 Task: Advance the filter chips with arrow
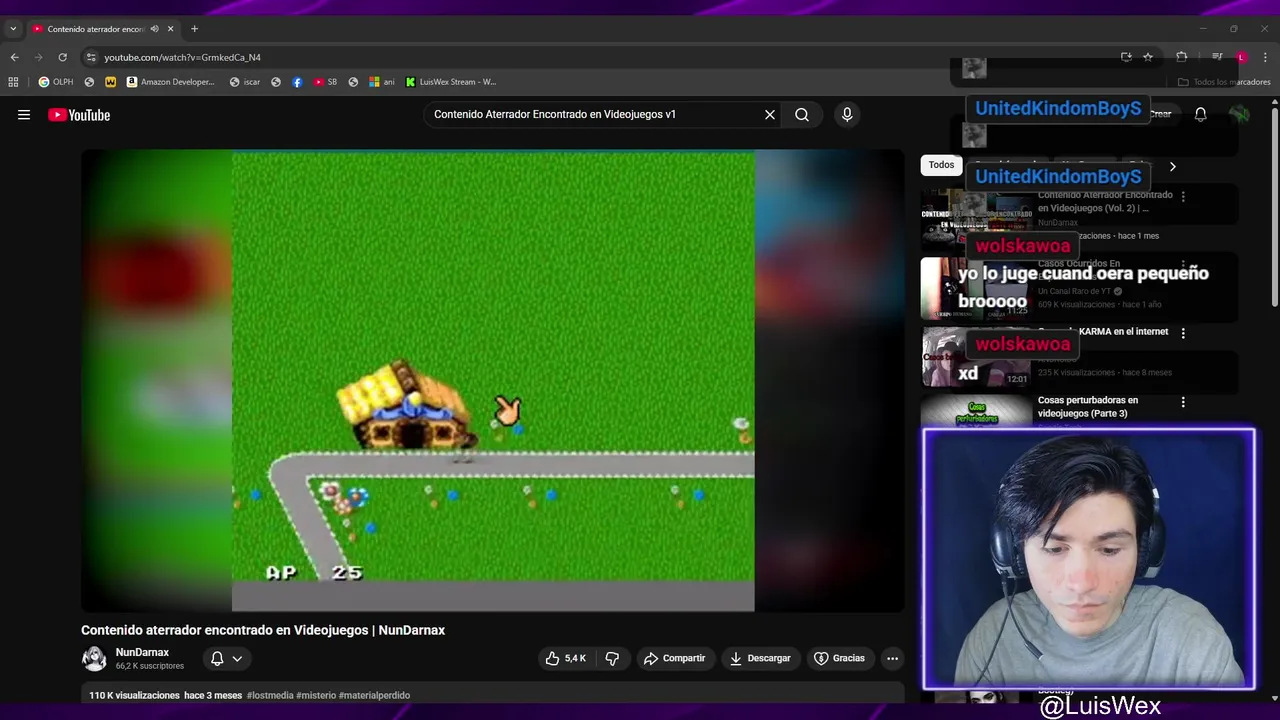[x=1172, y=166]
